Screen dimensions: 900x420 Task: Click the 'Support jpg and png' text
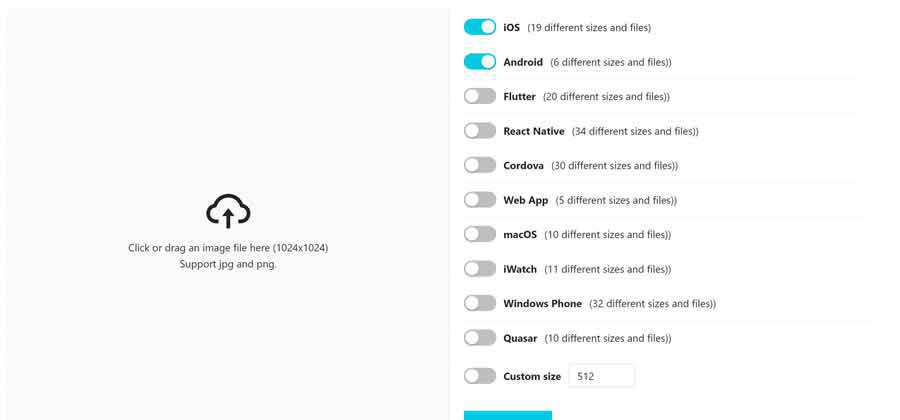[228, 264]
